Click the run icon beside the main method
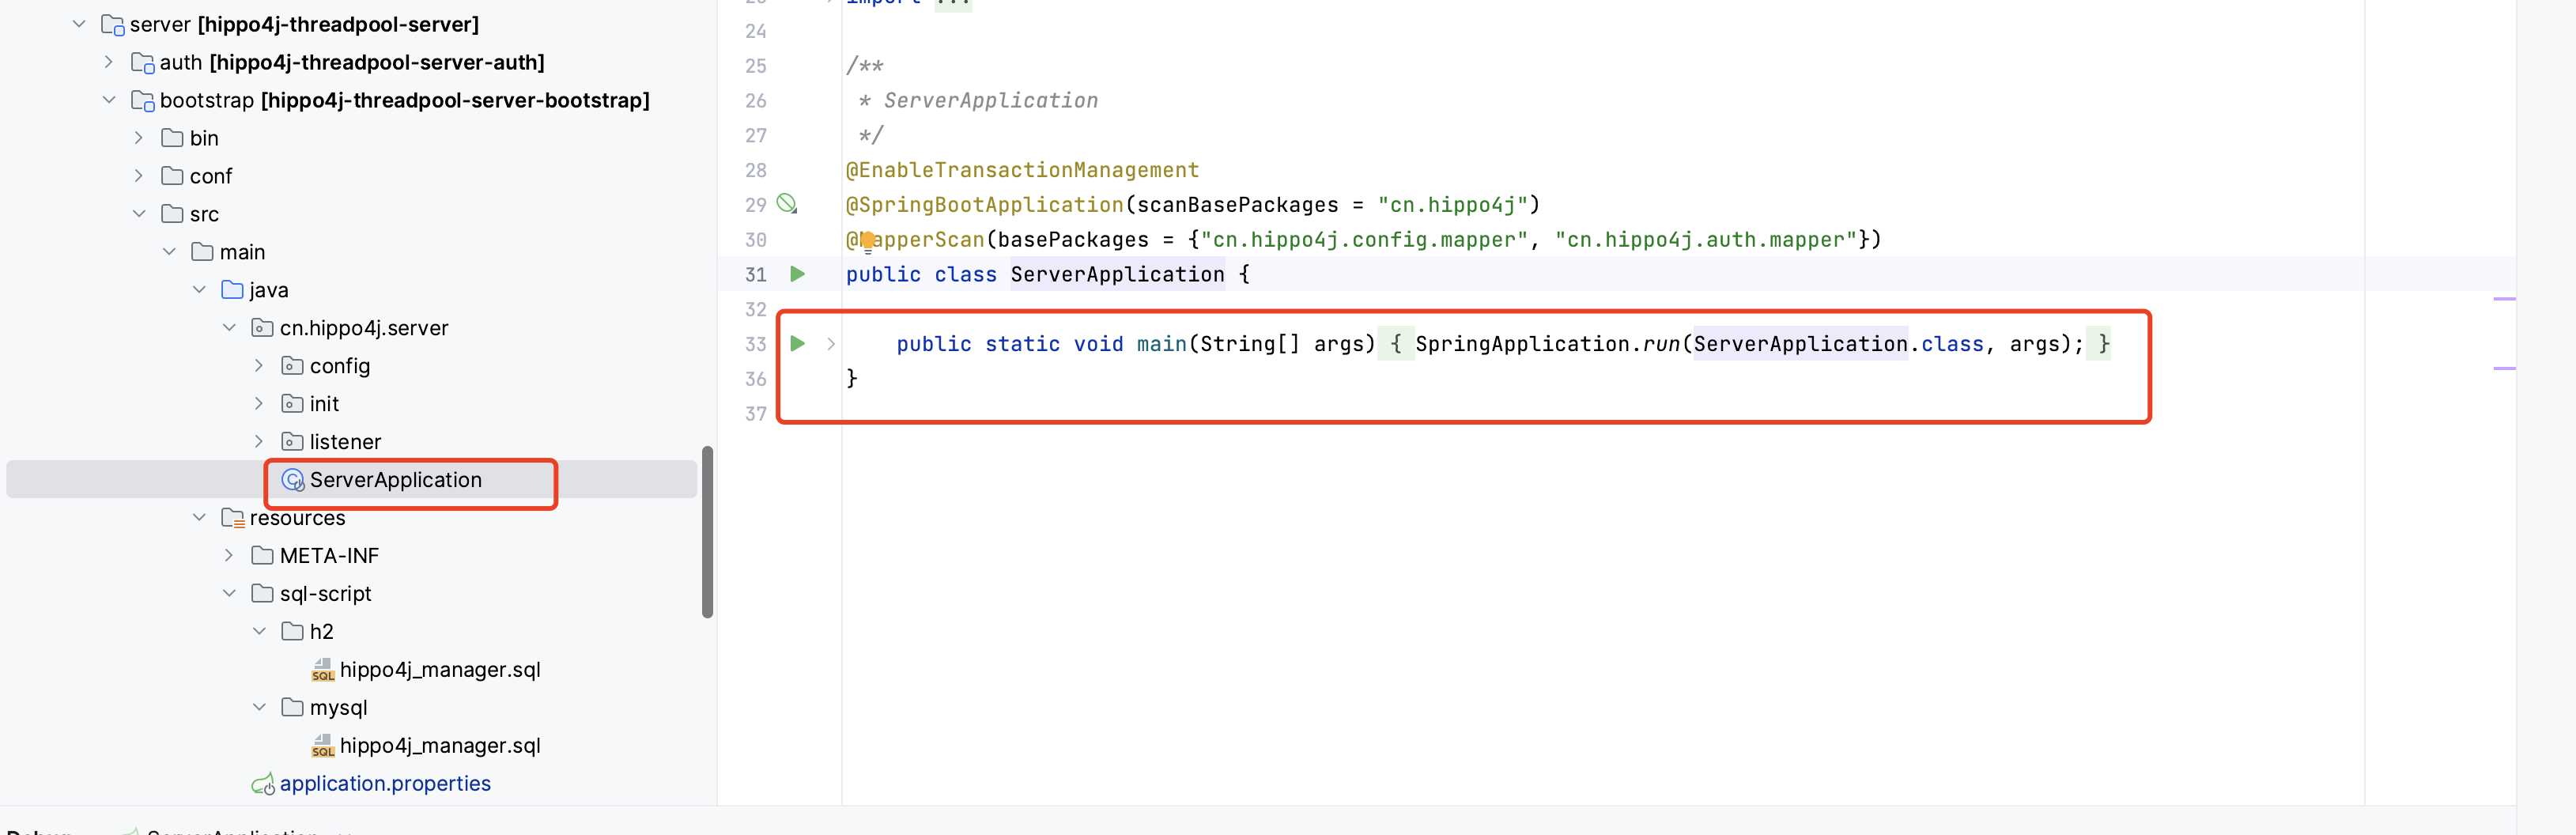 click(x=797, y=343)
